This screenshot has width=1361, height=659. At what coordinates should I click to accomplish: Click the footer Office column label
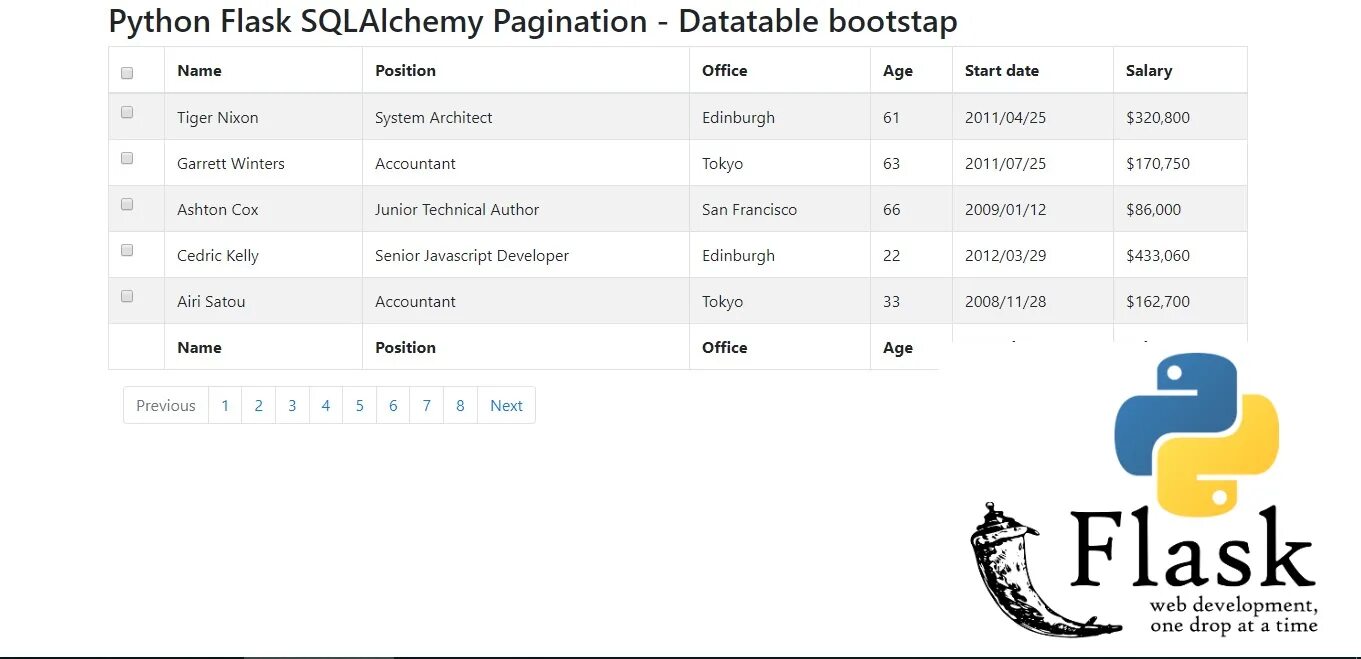(724, 347)
